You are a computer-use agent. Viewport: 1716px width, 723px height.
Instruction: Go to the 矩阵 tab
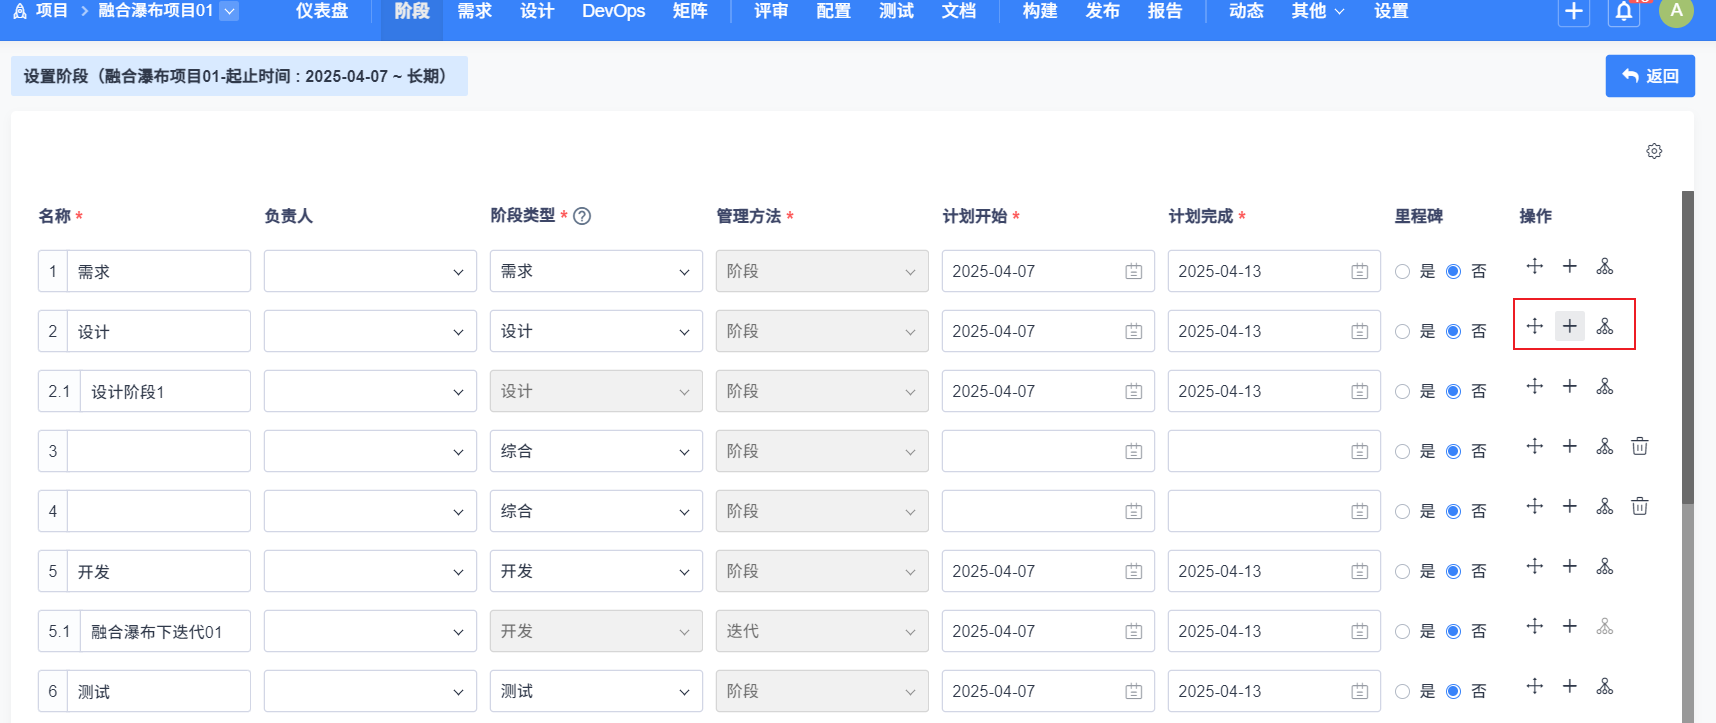pyautogui.click(x=690, y=11)
